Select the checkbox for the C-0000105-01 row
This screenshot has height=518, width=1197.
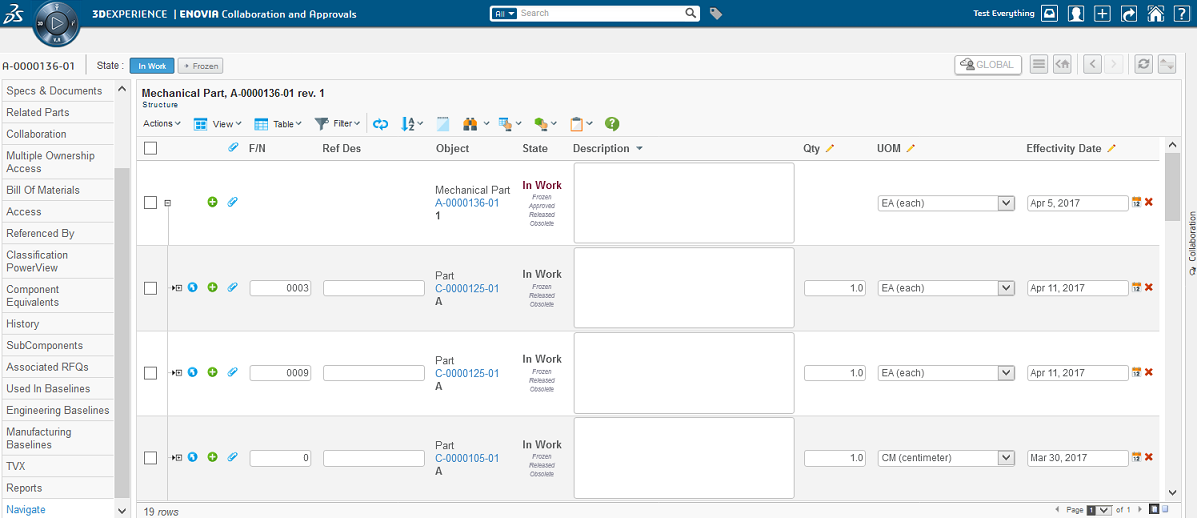point(150,458)
